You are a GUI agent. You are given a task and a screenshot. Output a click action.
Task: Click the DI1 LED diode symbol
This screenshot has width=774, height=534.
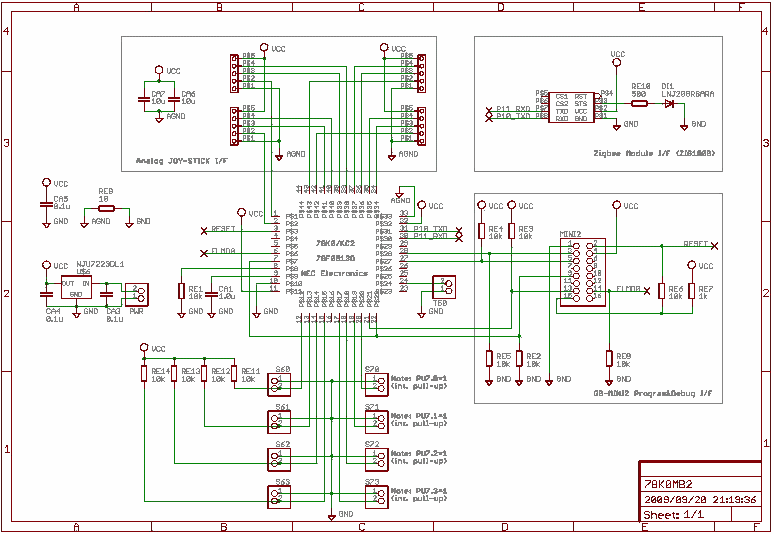point(670,103)
